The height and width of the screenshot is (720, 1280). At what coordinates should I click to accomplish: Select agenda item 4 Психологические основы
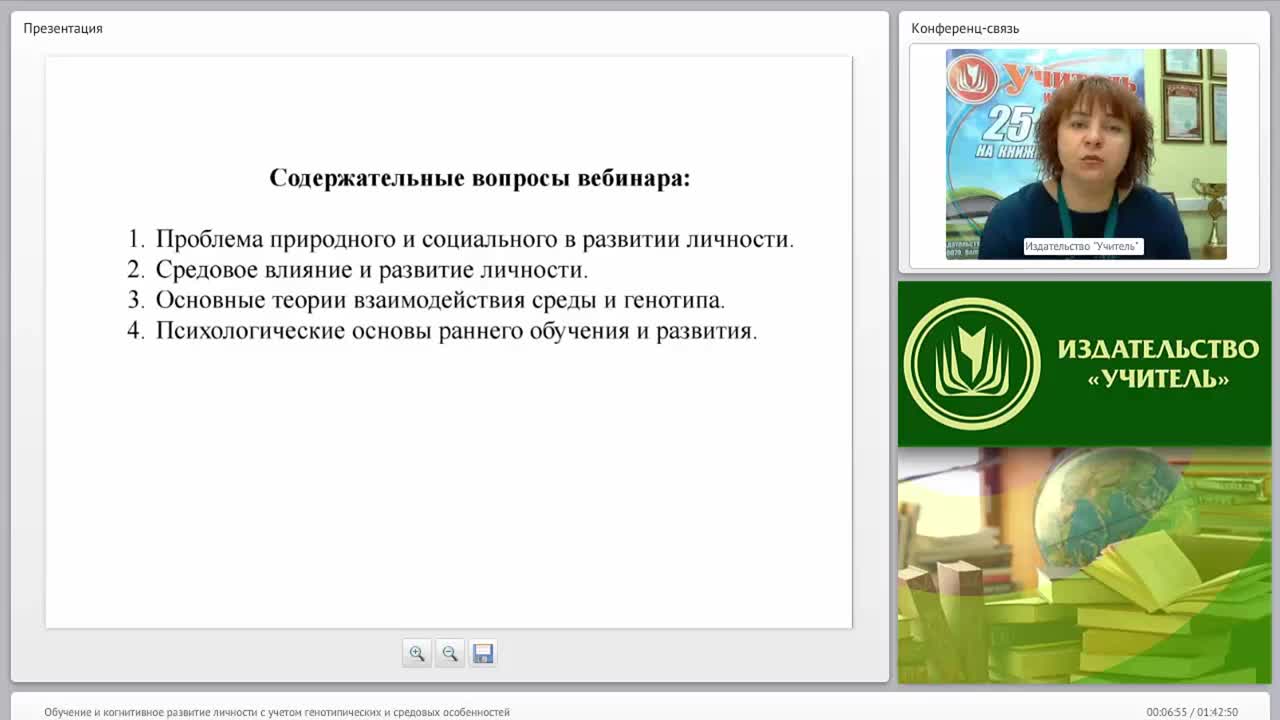(x=443, y=331)
